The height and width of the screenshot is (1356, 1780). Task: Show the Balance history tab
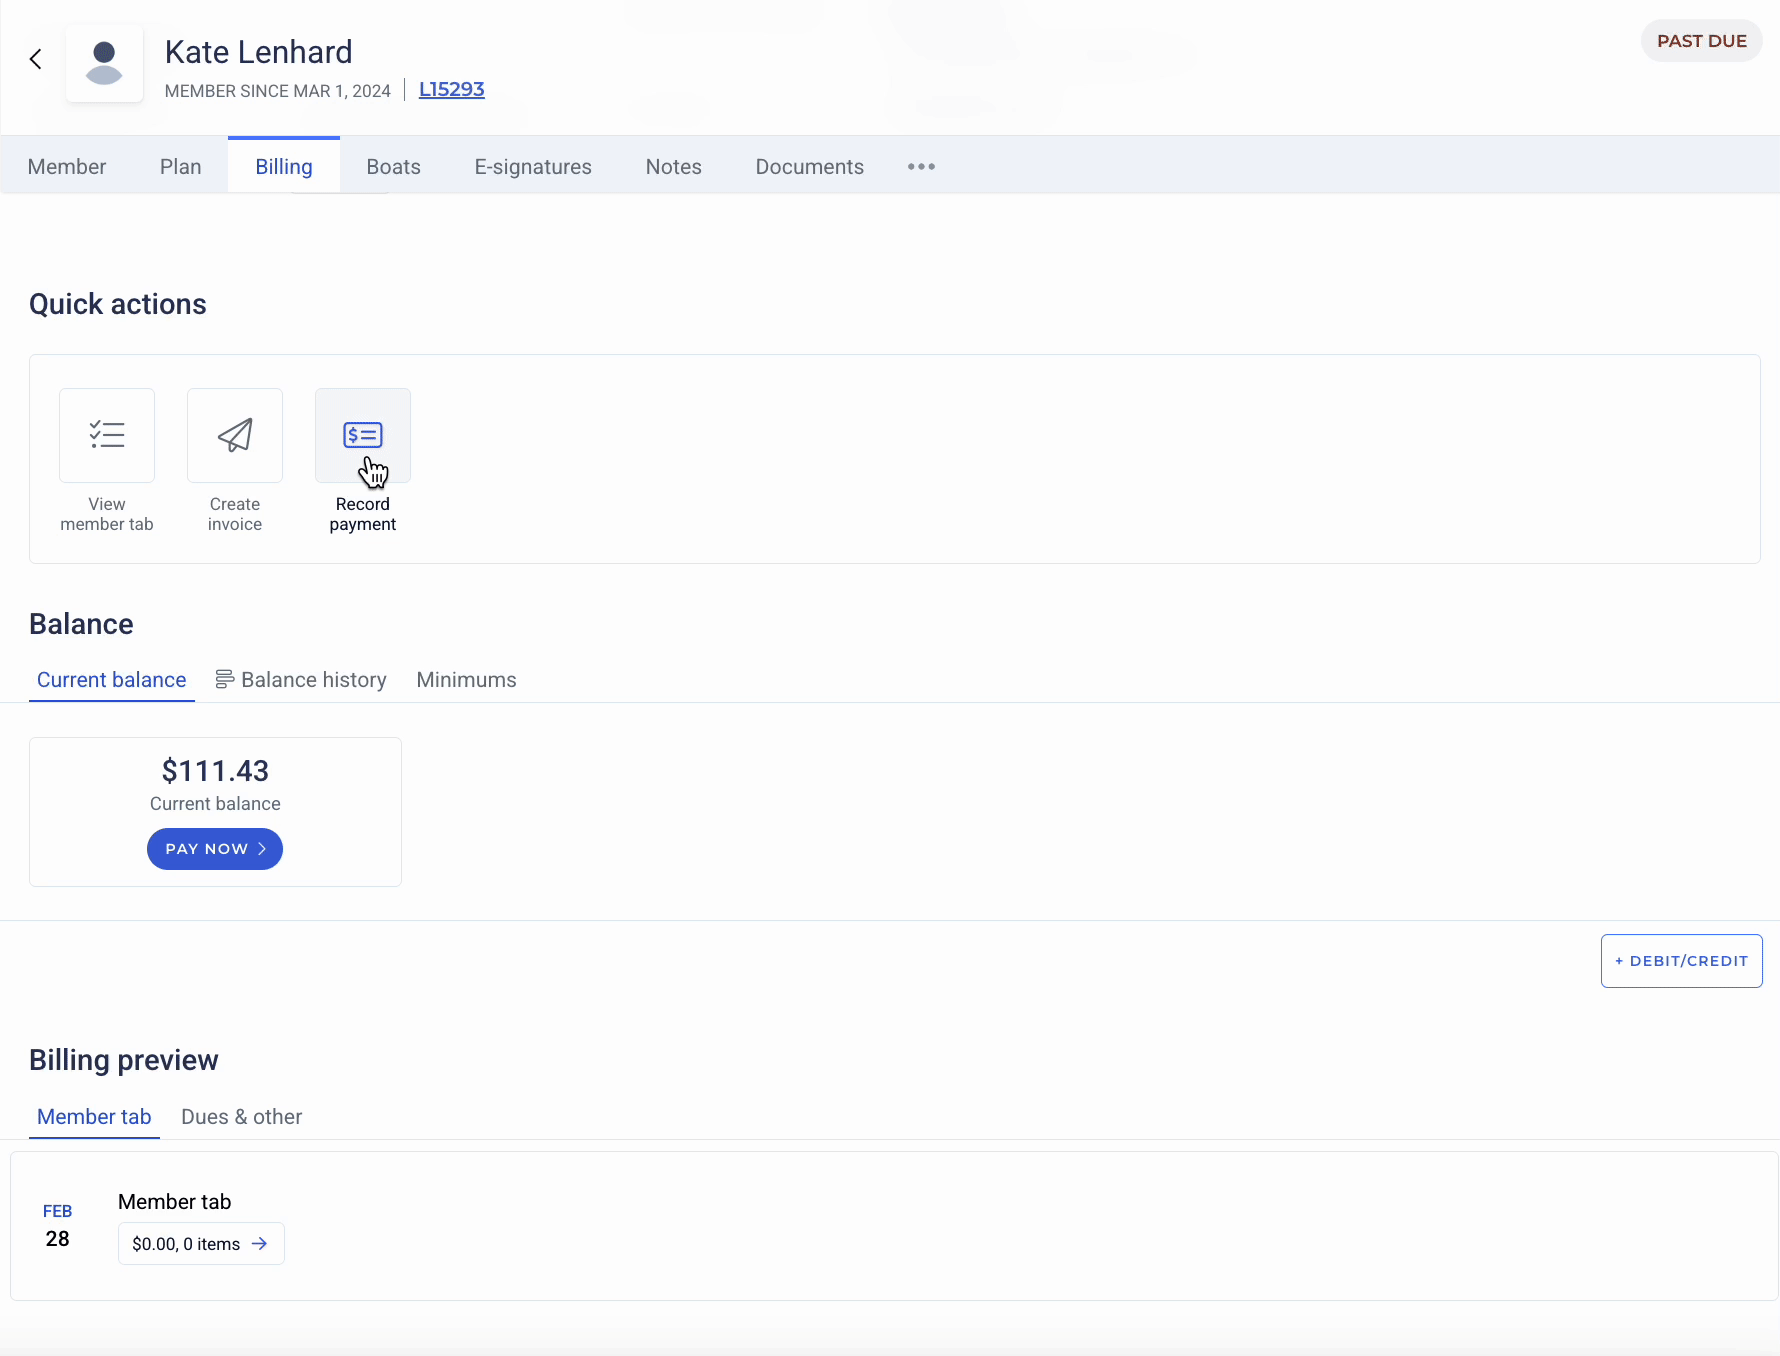tap(301, 680)
